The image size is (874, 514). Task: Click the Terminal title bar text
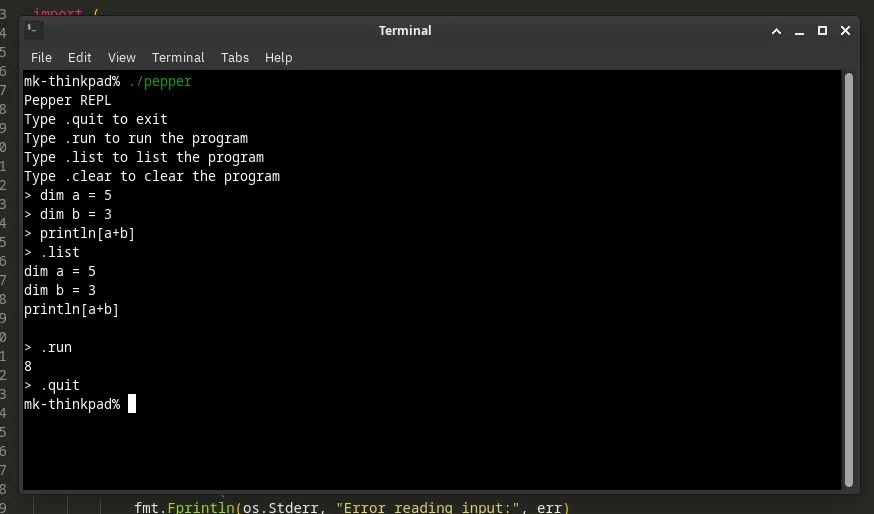[405, 31]
